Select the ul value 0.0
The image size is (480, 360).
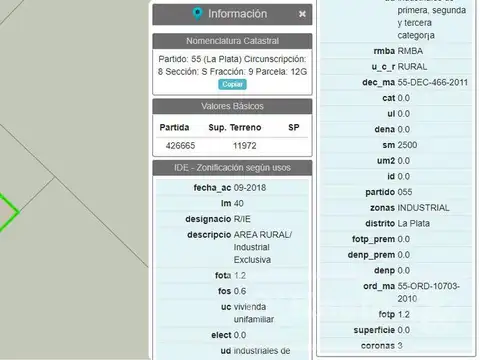point(403,114)
